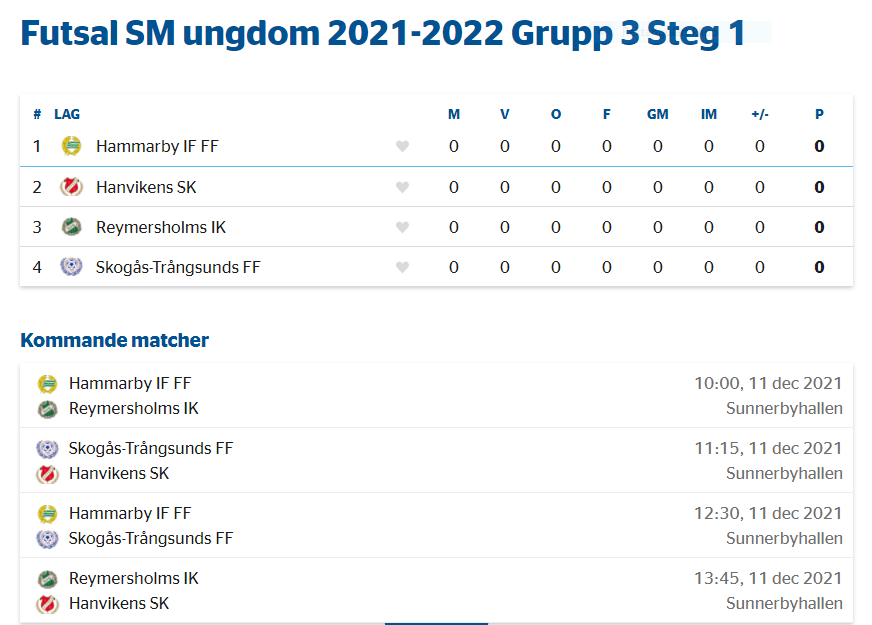The image size is (872, 625).
Task: Click the LAG column header
Action: coord(67,115)
